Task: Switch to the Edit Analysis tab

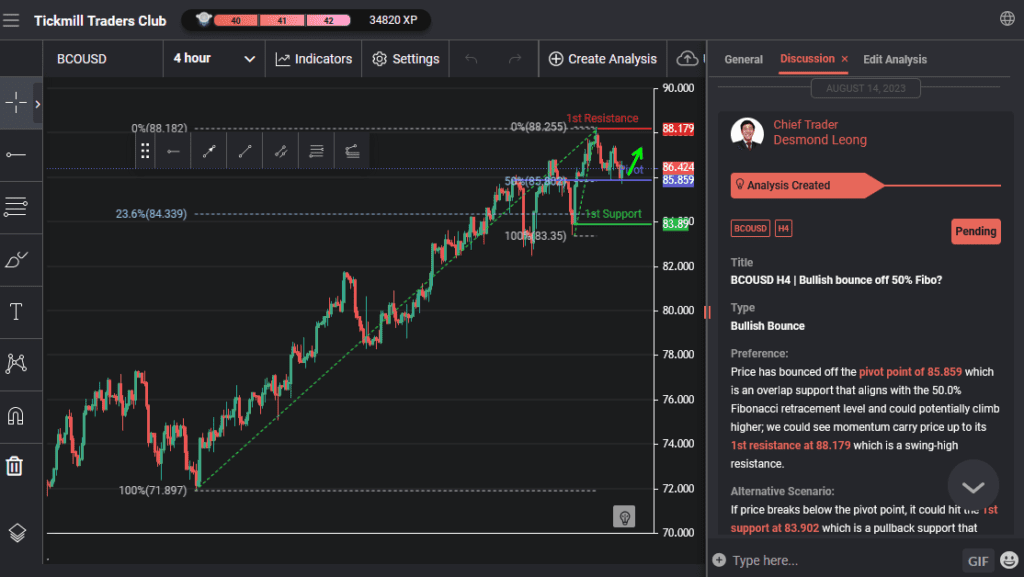Action: 895,59
